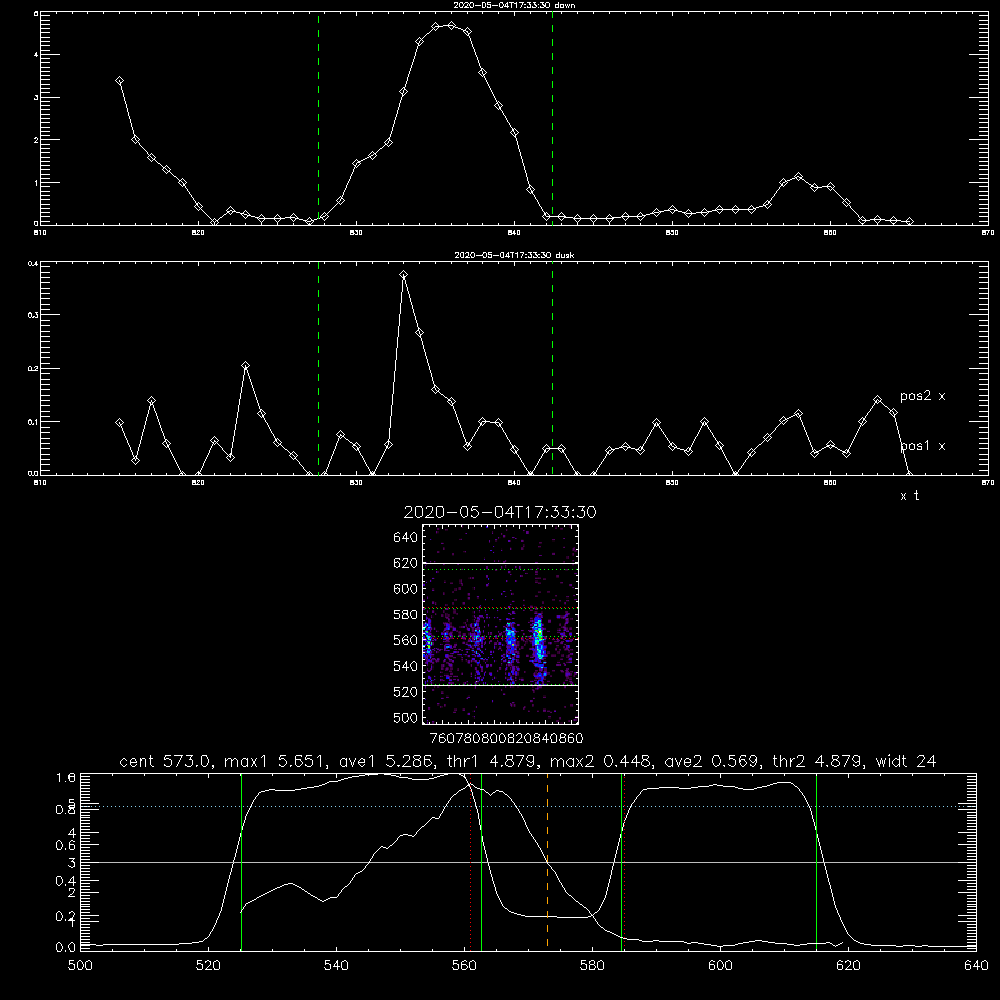Click the right green dashed line in dusk plot
This screenshot has height=1000, width=1000.
click(x=552, y=368)
